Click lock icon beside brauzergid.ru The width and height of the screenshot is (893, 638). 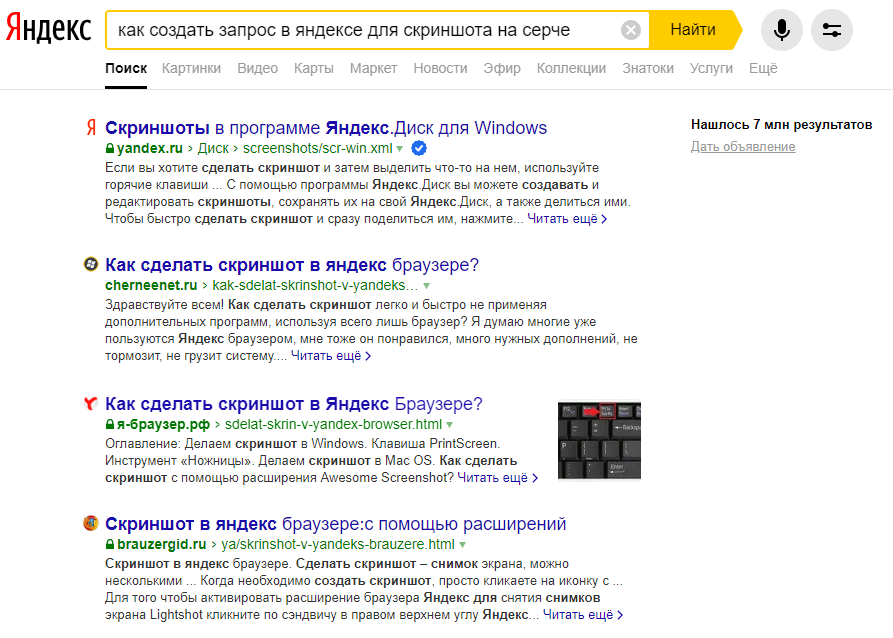pos(110,544)
